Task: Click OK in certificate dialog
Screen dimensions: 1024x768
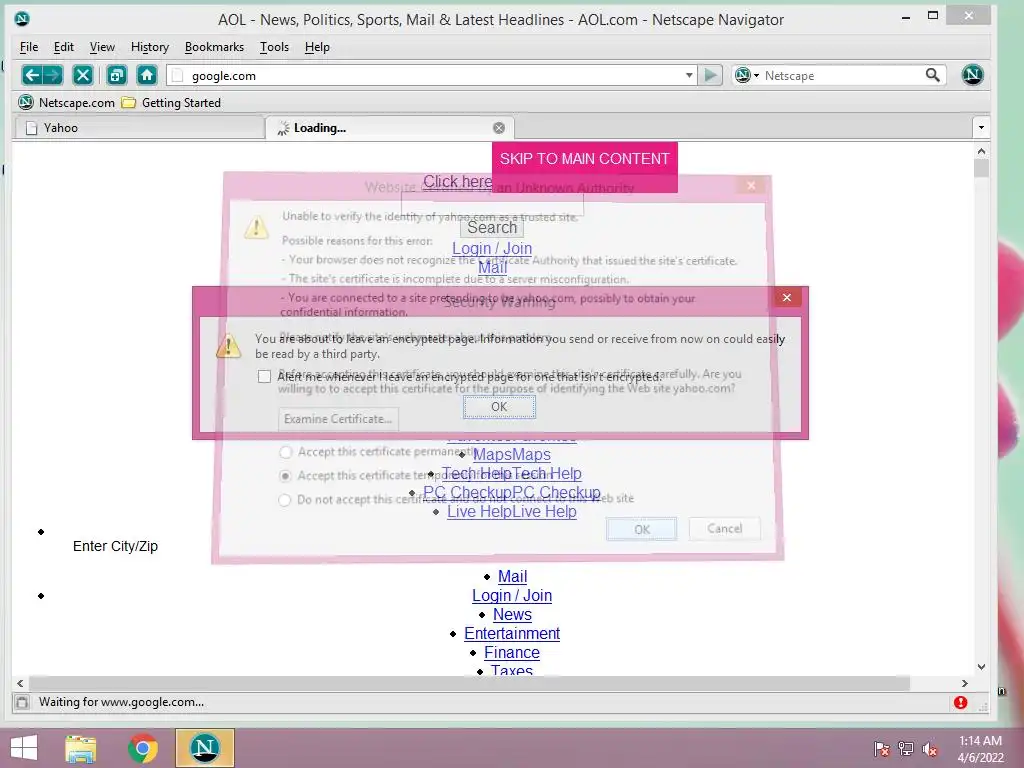Action: (641, 529)
